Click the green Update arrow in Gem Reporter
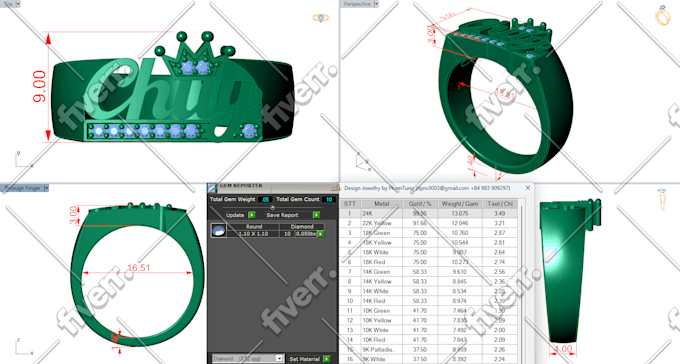 tap(252, 215)
